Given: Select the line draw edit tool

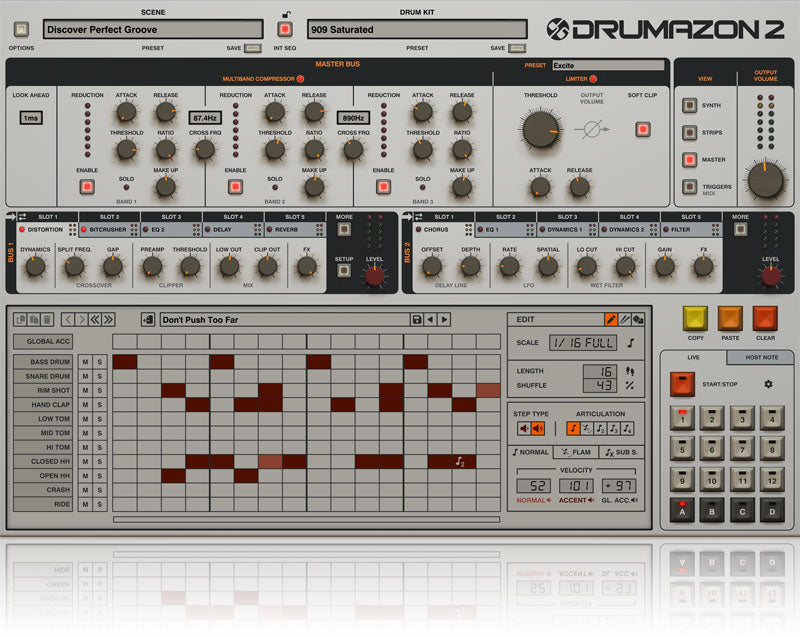Looking at the screenshot, I should click(x=624, y=320).
